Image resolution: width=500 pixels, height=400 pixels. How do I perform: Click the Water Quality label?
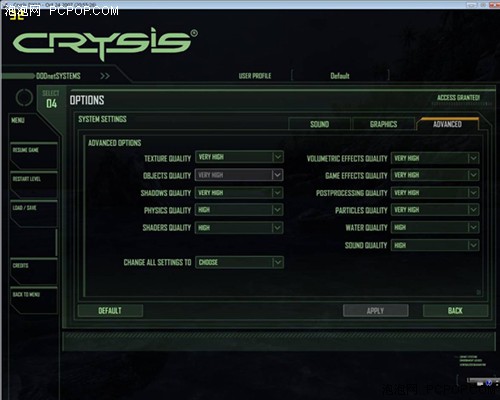[x=366, y=228]
